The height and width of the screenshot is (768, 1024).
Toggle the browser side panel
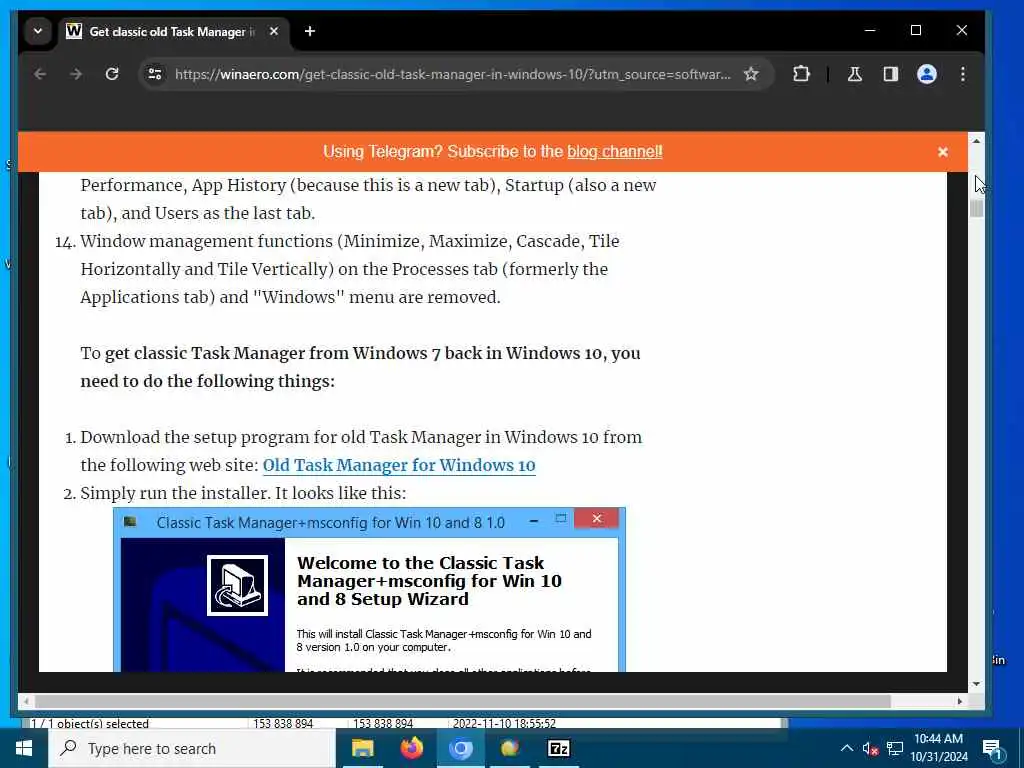891,74
